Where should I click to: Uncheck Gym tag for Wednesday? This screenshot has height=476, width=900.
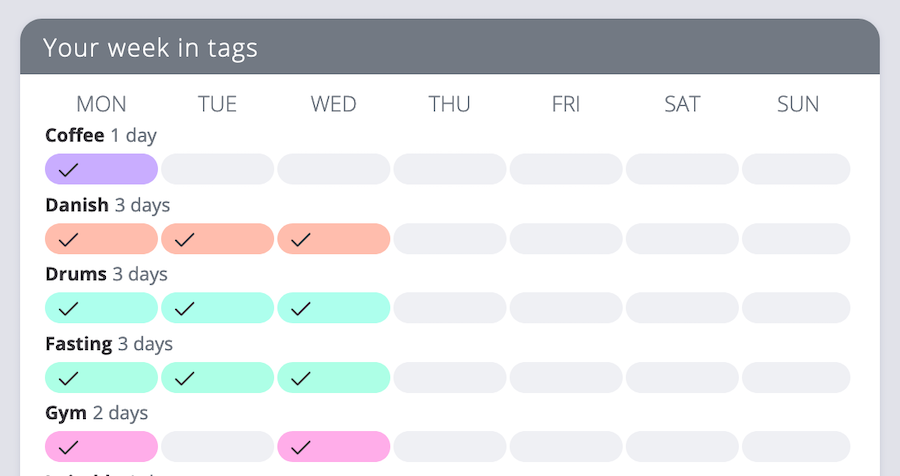pos(333,447)
